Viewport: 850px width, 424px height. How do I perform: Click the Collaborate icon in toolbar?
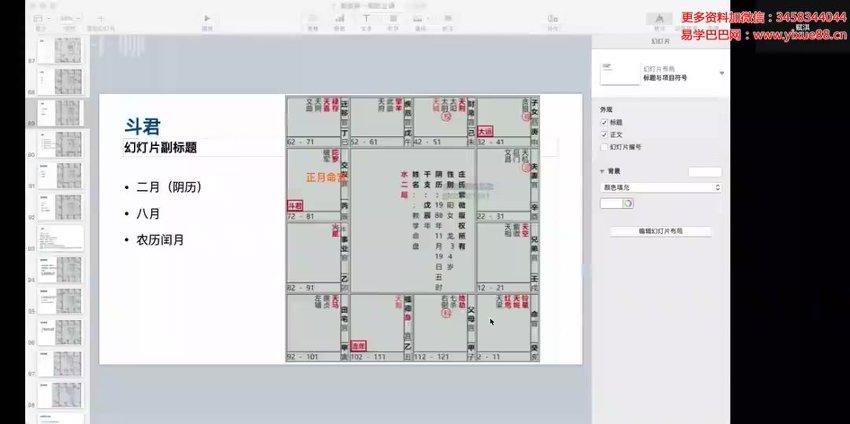pyautogui.click(x=552, y=19)
